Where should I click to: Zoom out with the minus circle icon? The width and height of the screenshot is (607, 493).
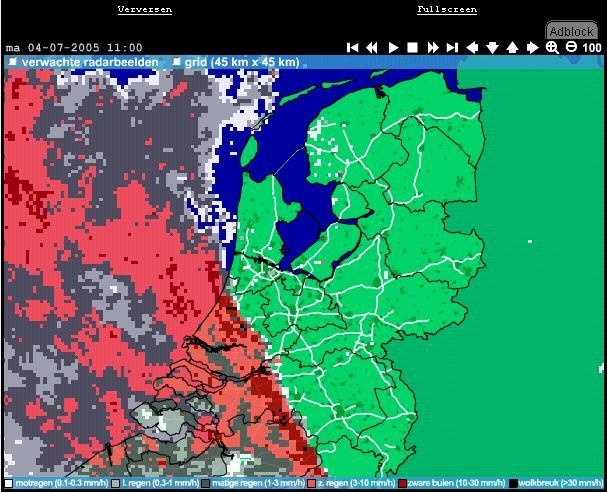[571, 47]
